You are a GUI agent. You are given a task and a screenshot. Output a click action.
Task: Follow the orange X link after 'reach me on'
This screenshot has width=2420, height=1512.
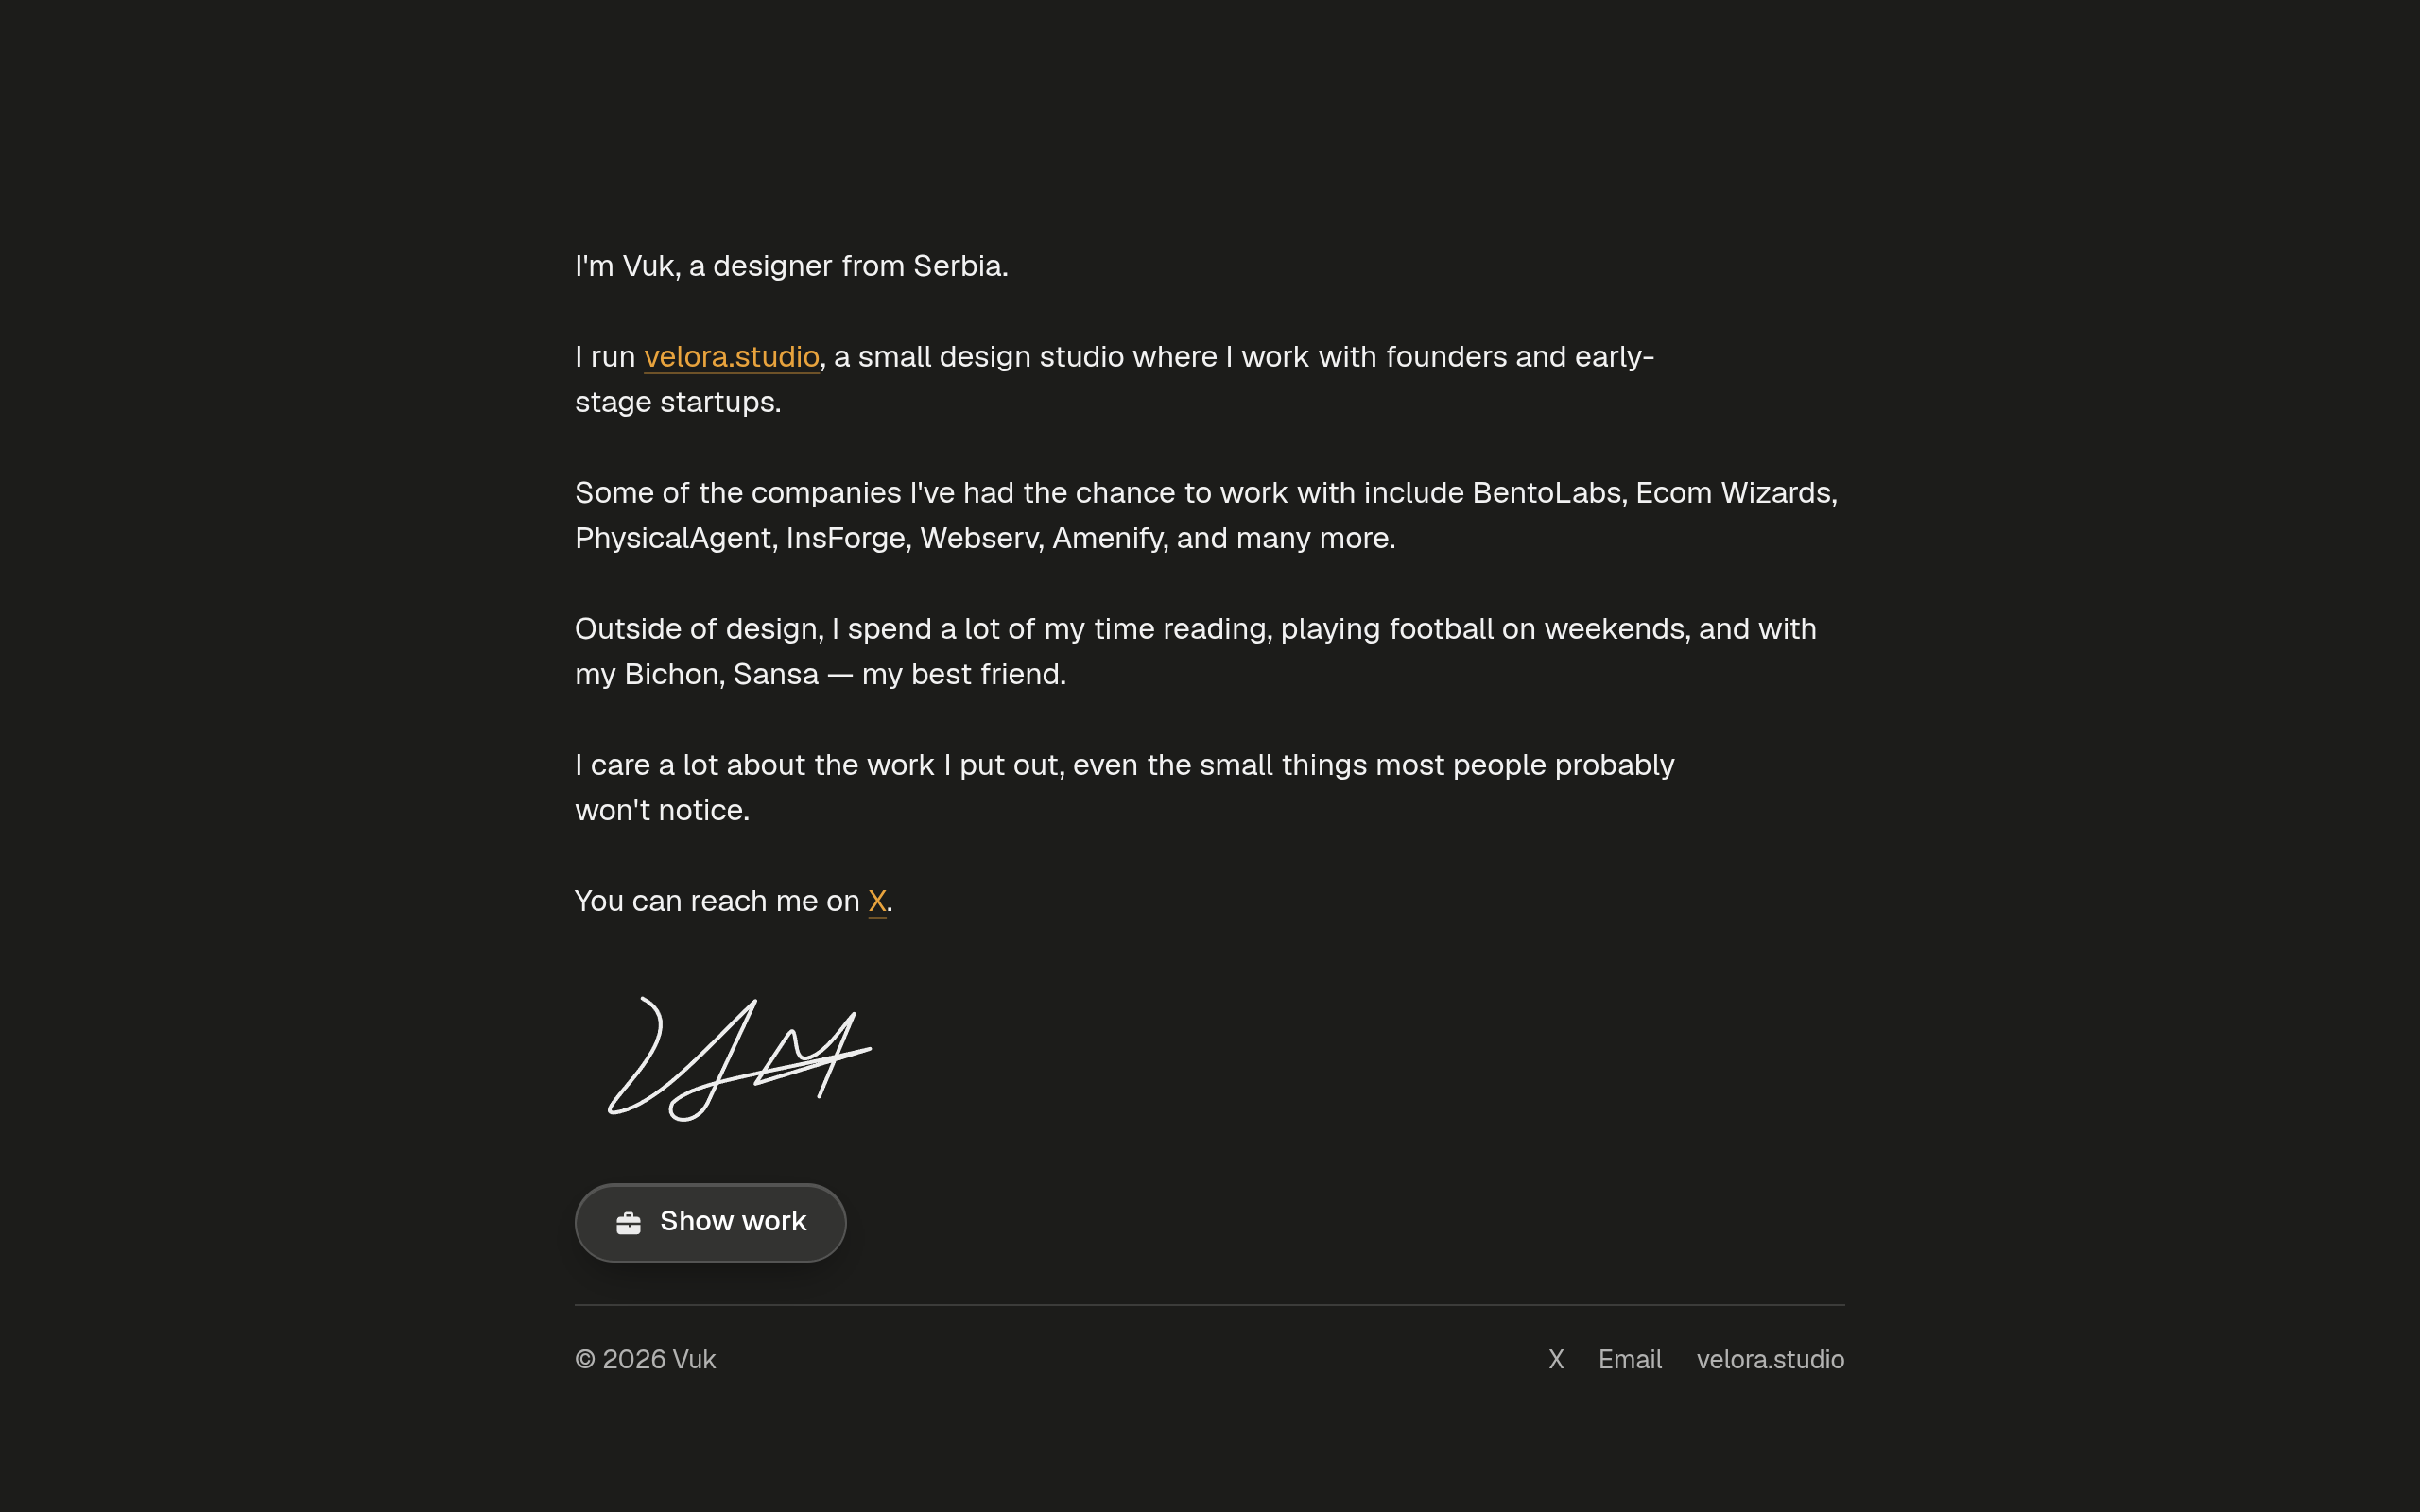coord(877,901)
